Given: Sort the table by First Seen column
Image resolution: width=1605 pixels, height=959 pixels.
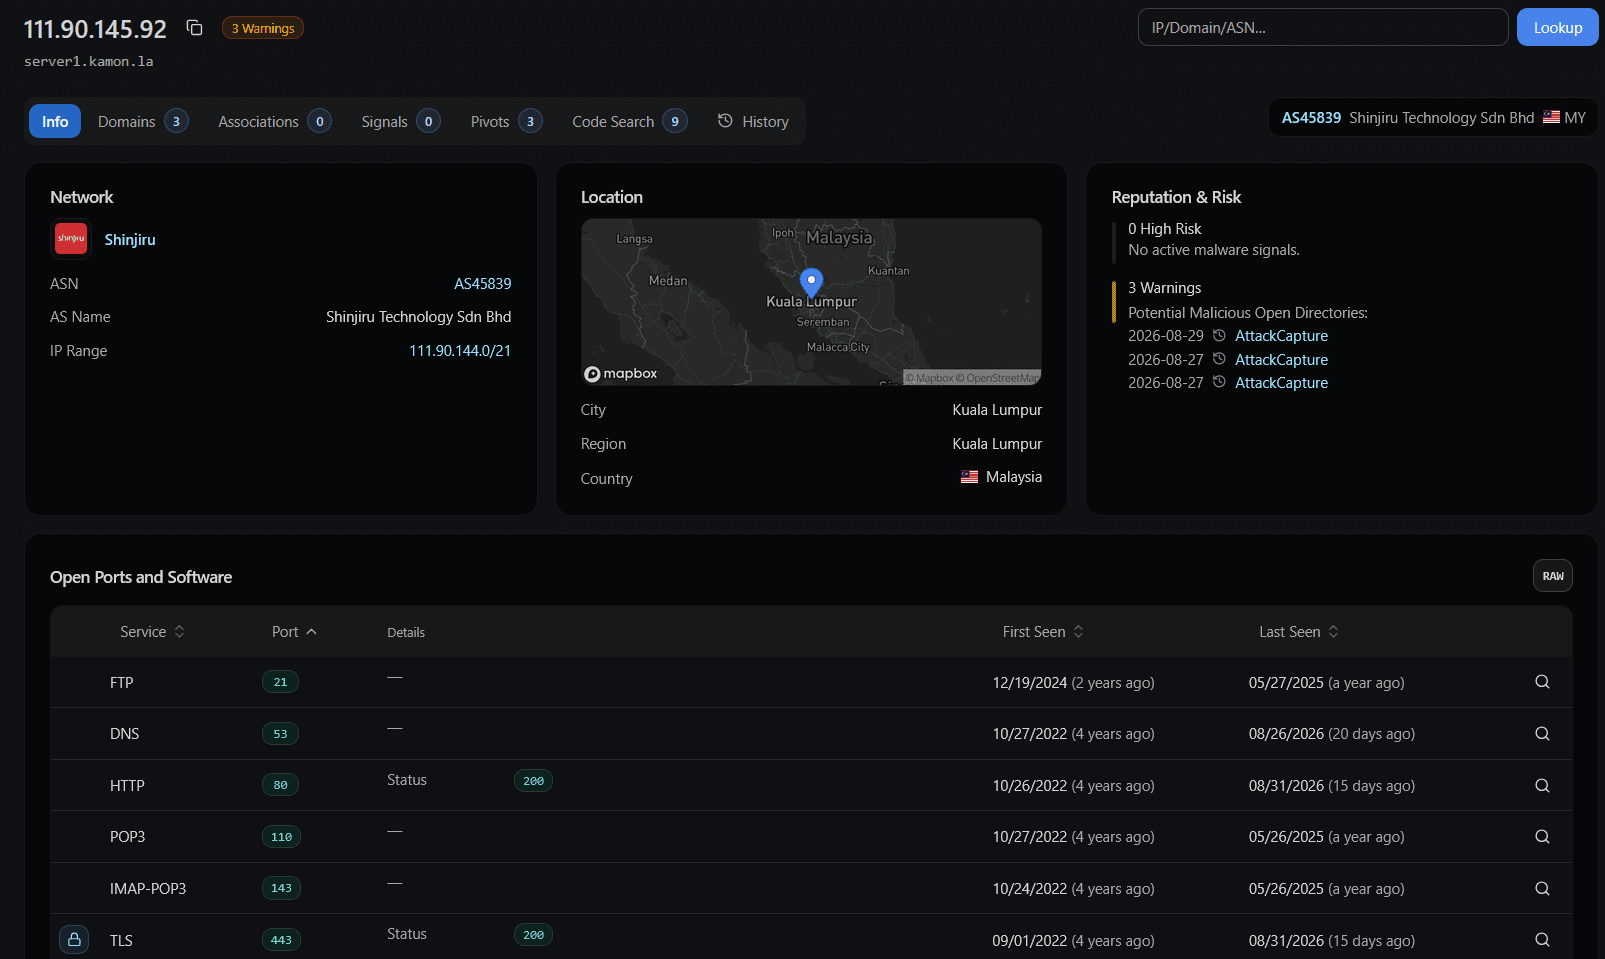Looking at the screenshot, I should tap(1043, 632).
